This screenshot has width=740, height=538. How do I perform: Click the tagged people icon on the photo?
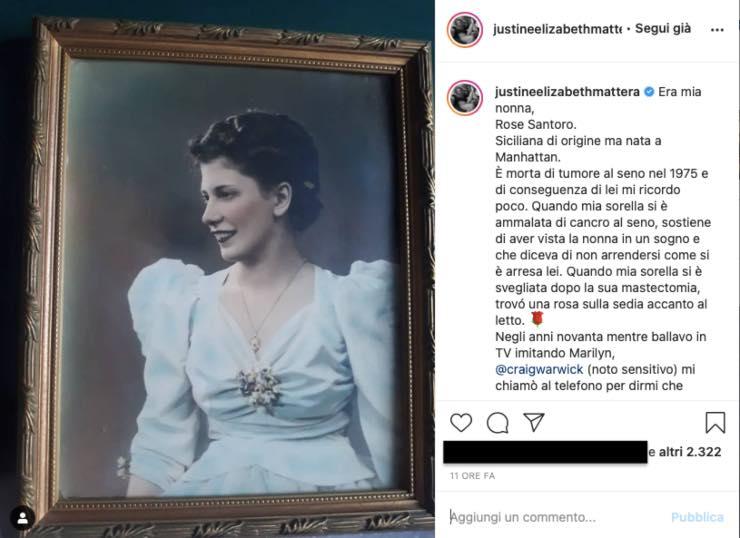[x=22, y=518]
